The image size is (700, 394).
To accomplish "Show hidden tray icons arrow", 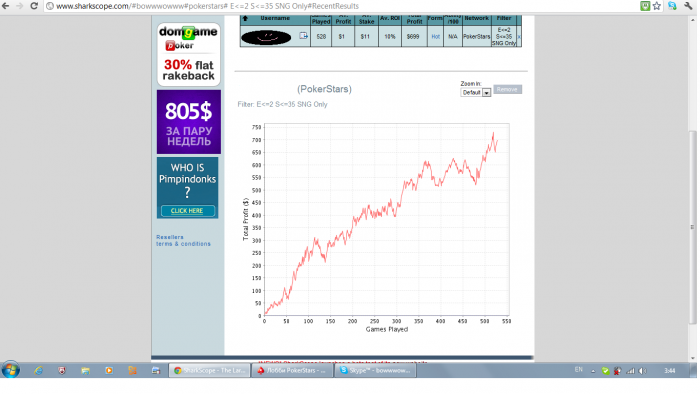I will 593,371.
